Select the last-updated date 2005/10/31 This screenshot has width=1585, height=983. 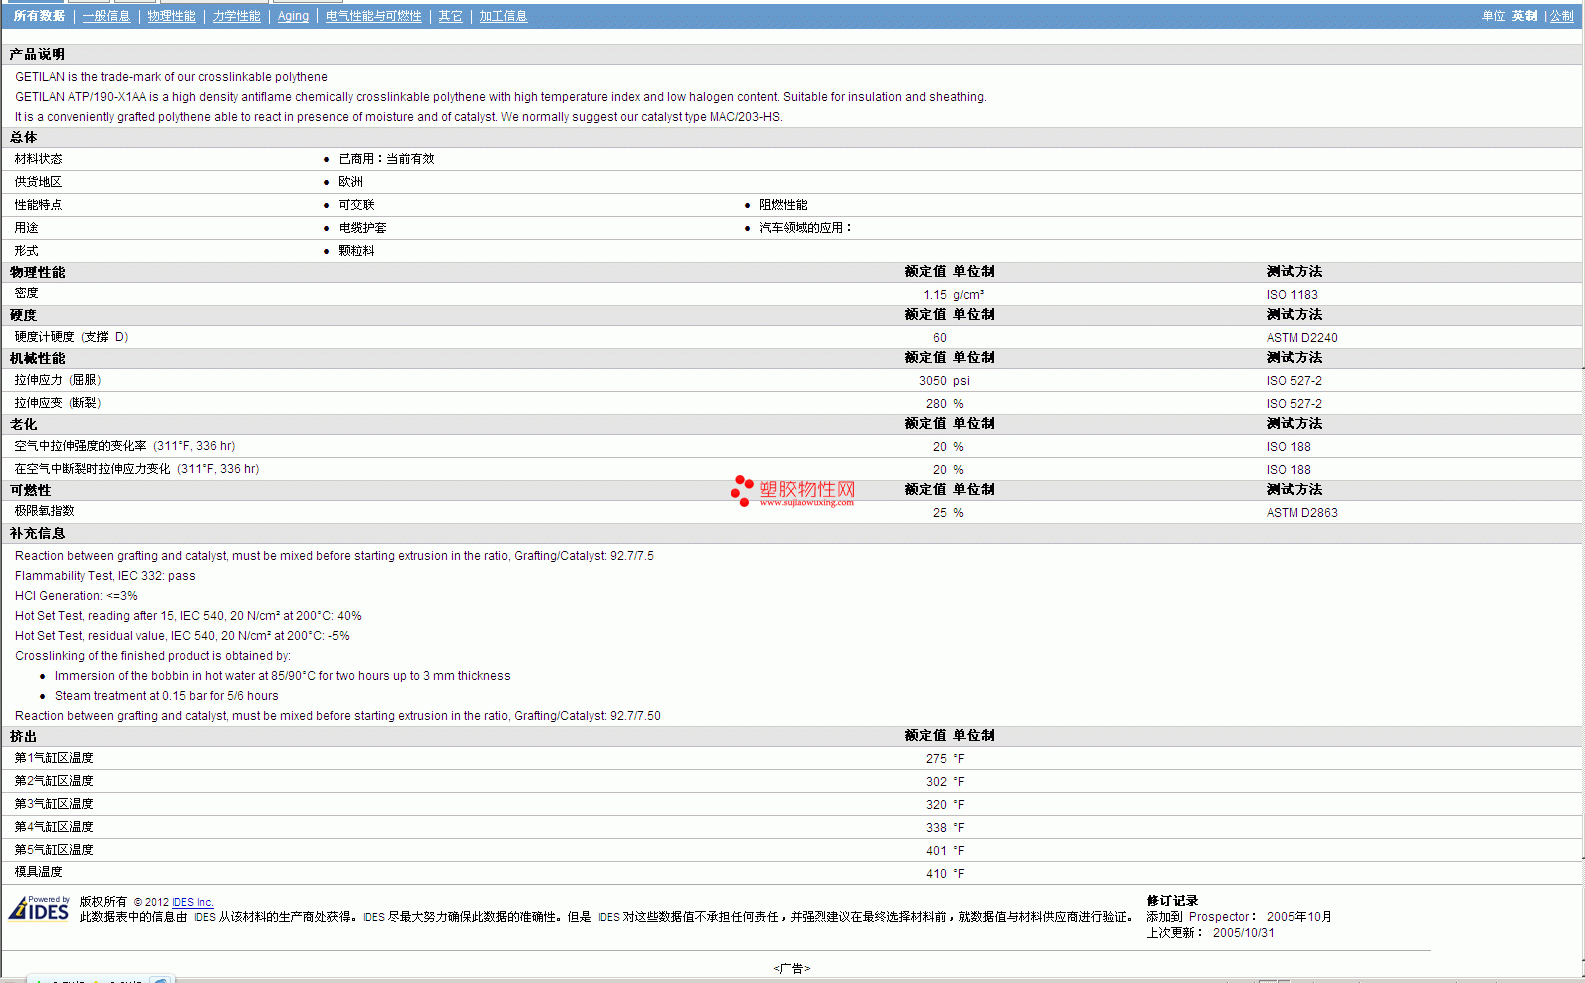1244,933
